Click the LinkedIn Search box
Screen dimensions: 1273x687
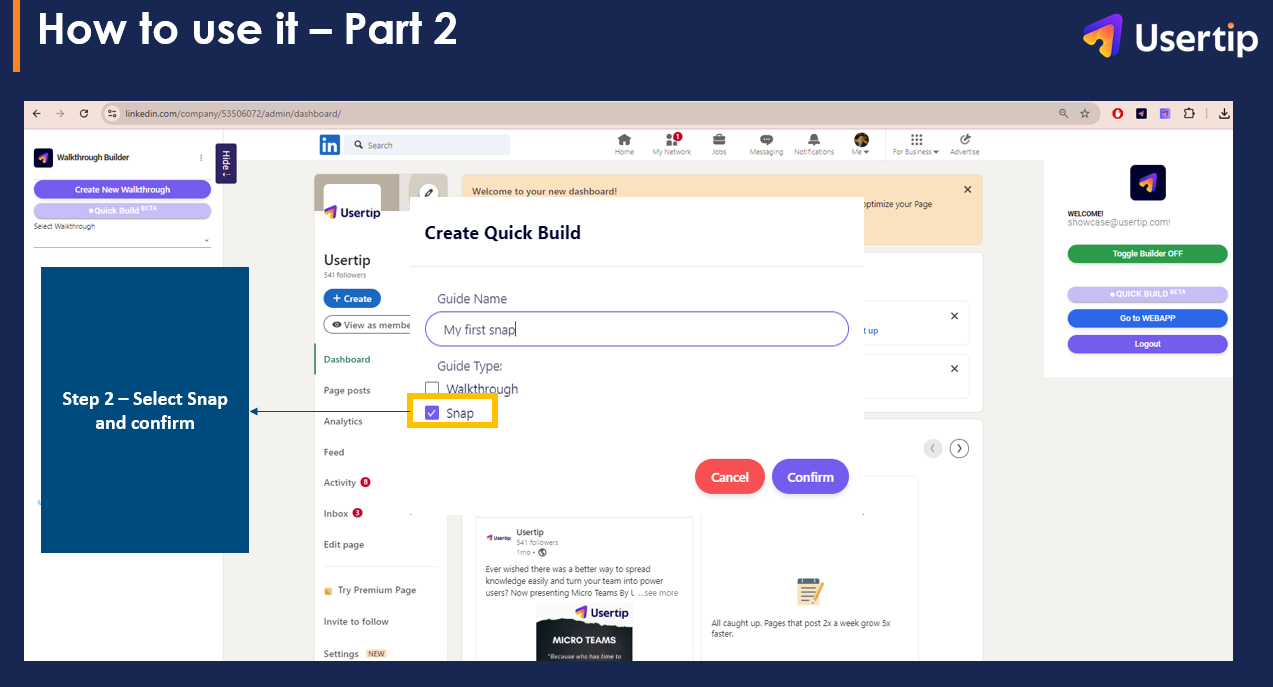[427, 145]
